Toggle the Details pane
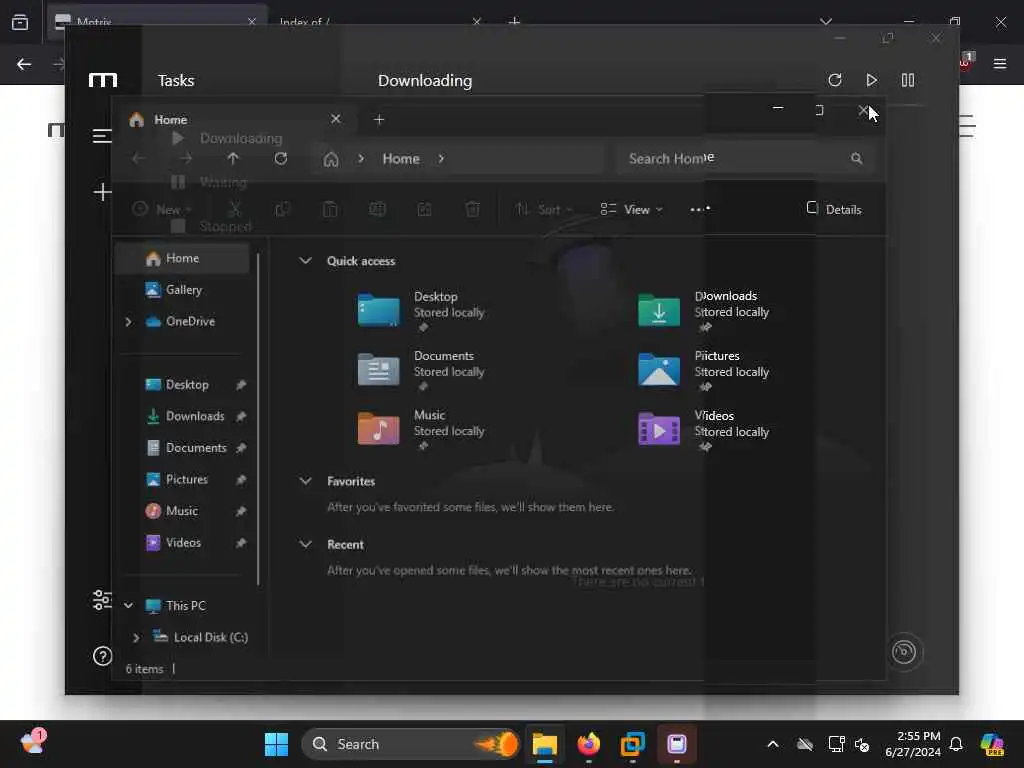1024x768 pixels. pyautogui.click(x=835, y=209)
